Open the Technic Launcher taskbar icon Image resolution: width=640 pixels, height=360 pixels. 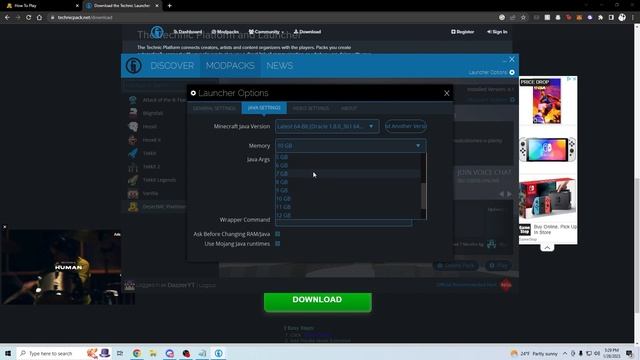click(x=219, y=353)
